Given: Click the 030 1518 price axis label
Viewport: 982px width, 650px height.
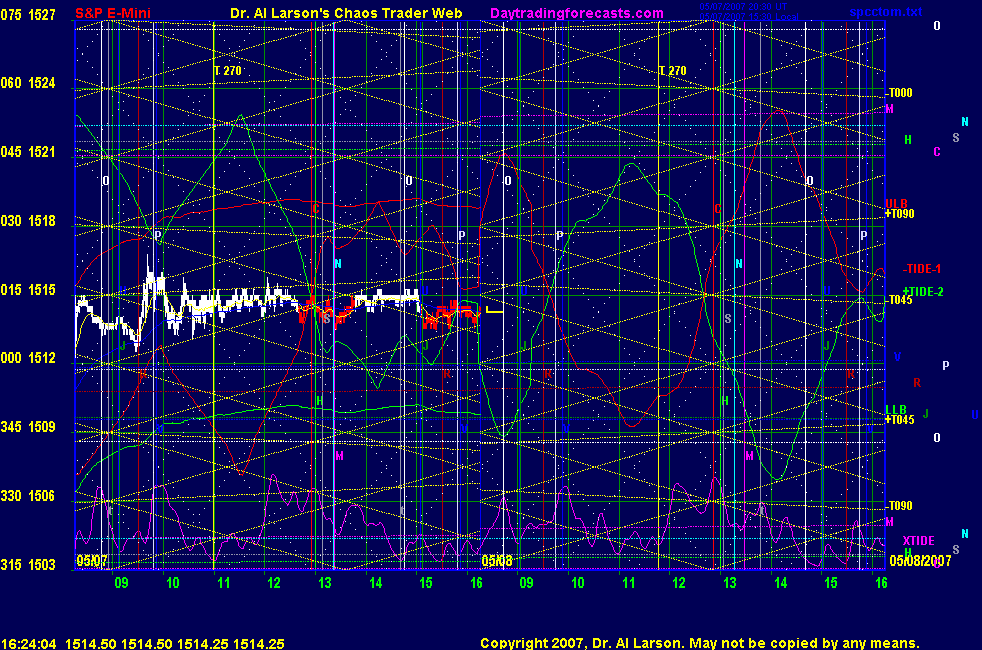Looking at the screenshot, I should coord(28,221).
